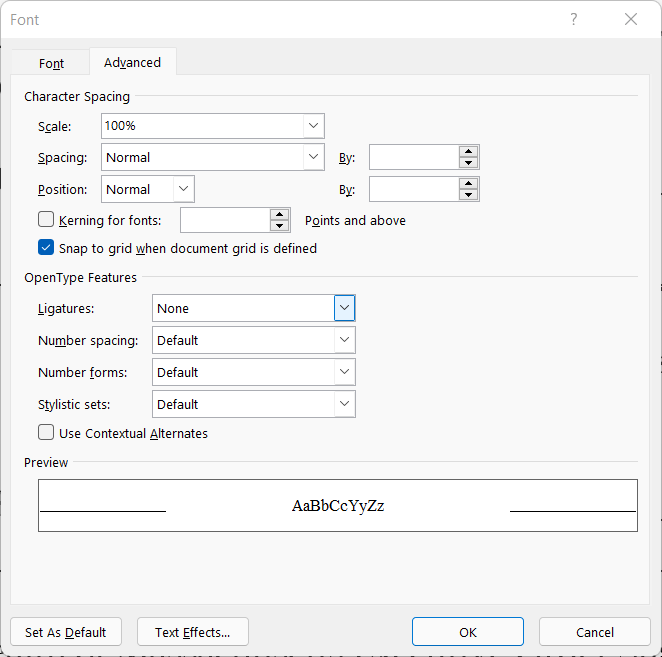Click the Help question mark icon

pos(573,19)
